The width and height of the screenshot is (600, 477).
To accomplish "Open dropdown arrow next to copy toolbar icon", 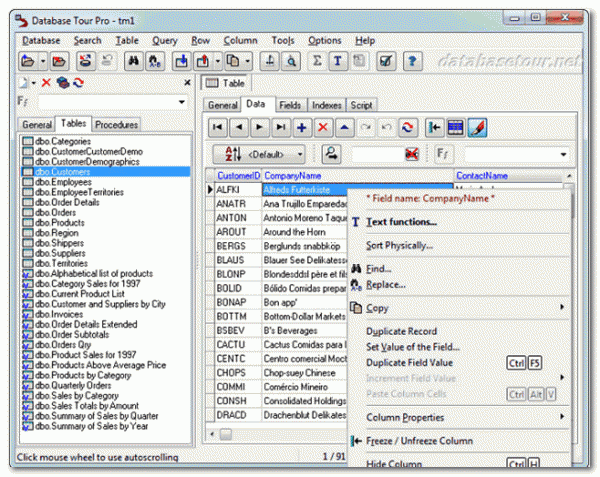I will click(248, 61).
